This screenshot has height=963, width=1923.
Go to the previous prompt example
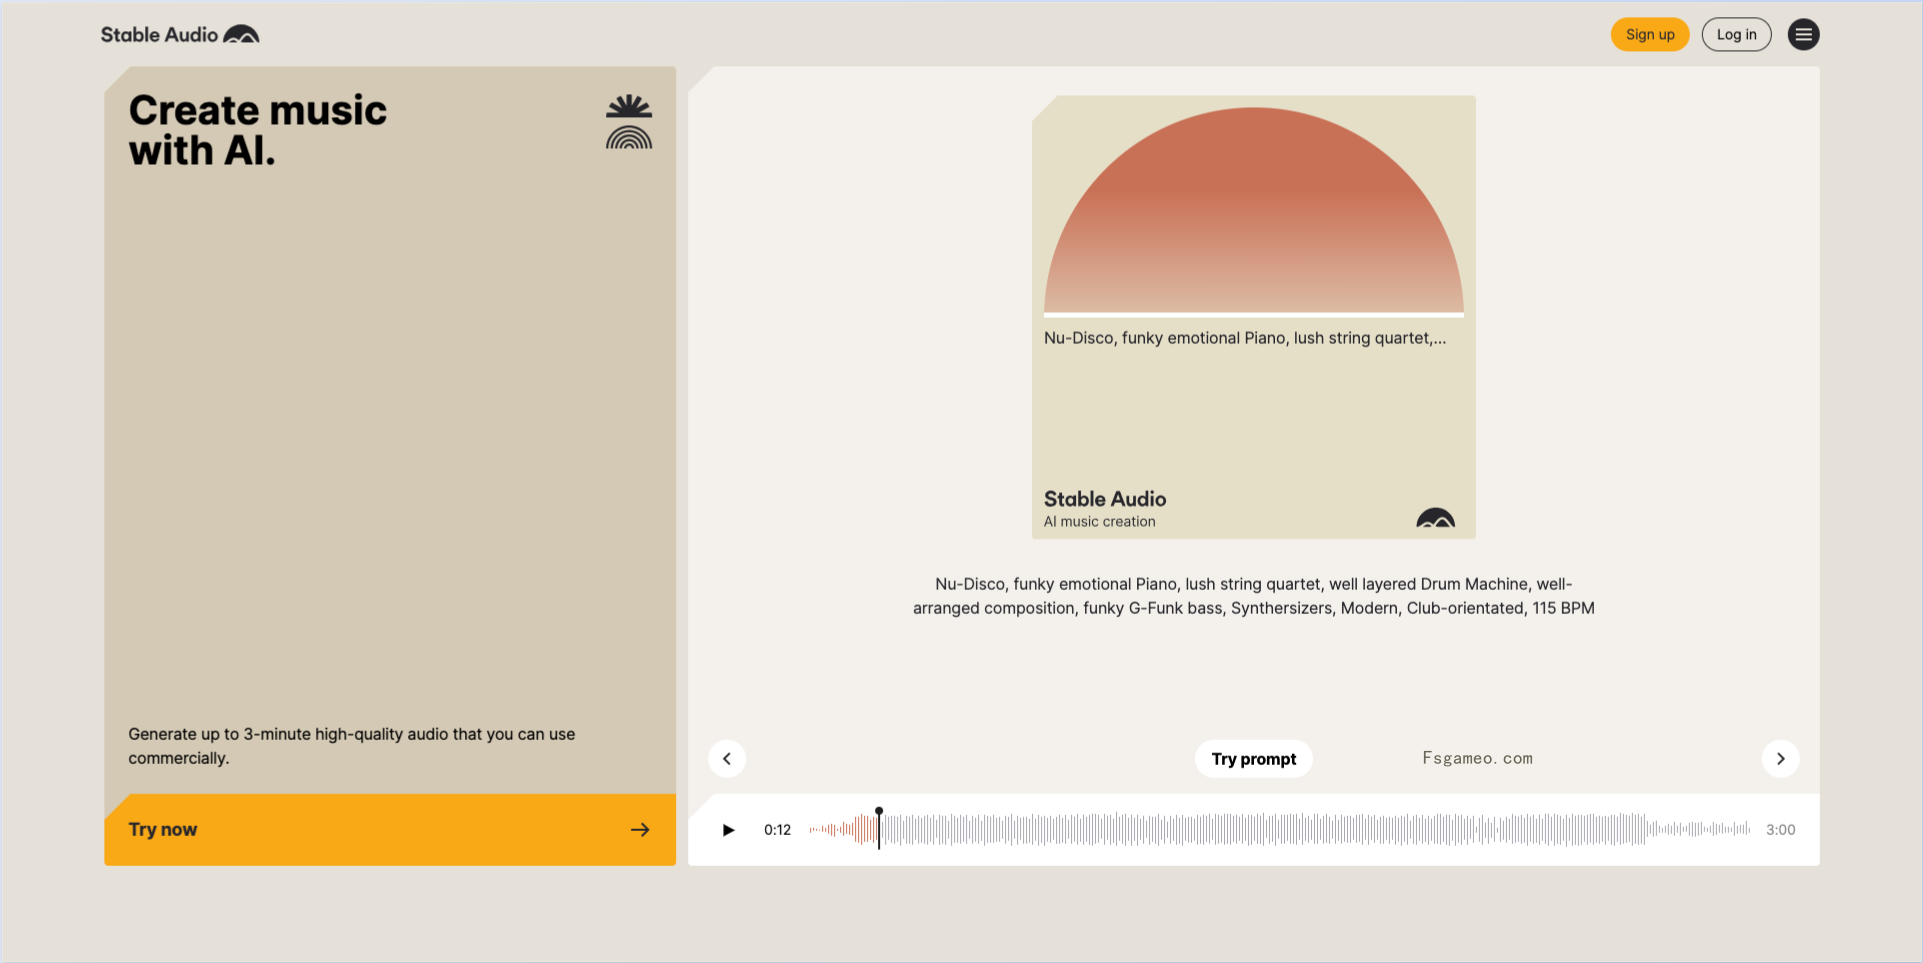tap(727, 759)
